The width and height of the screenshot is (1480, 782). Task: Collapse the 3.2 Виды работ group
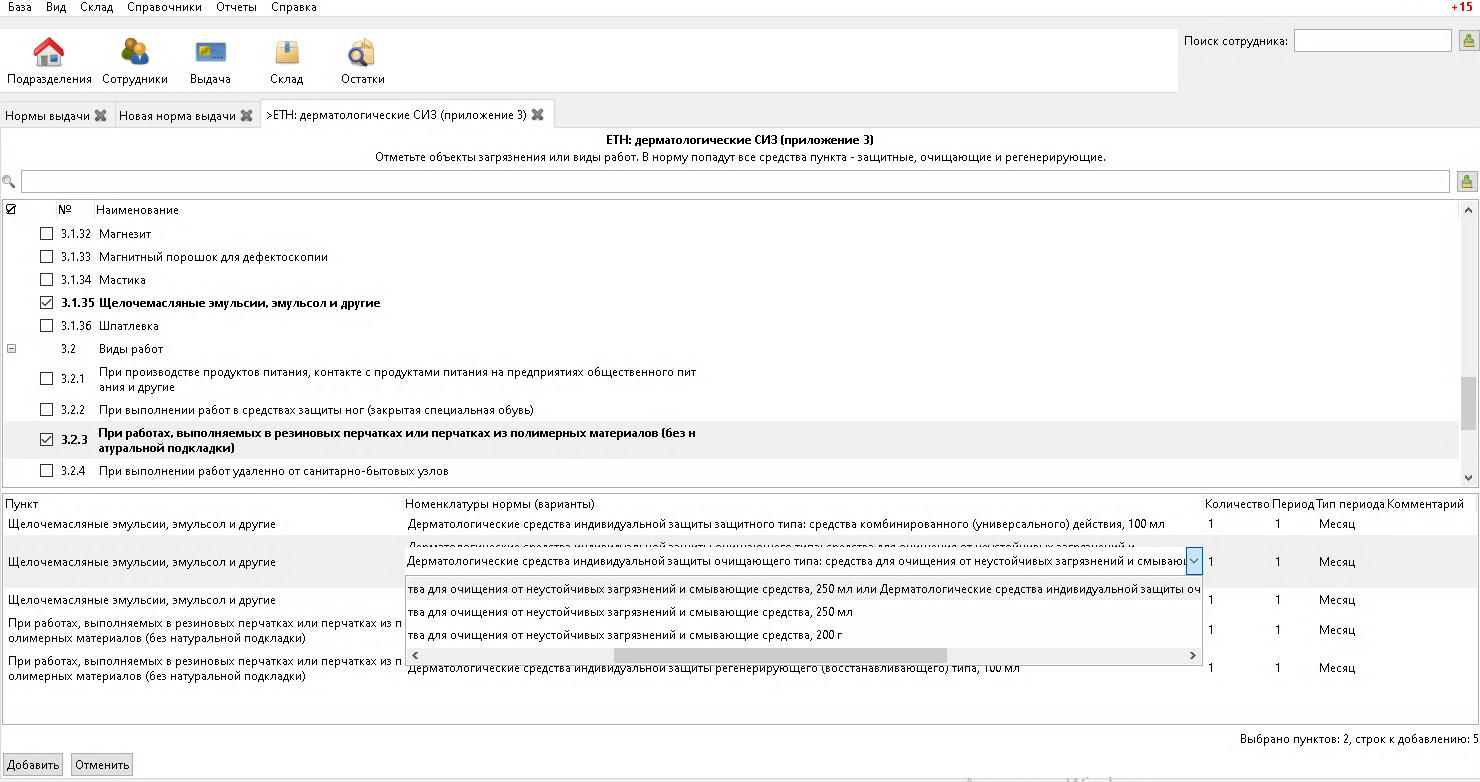pyautogui.click(x=11, y=349)
